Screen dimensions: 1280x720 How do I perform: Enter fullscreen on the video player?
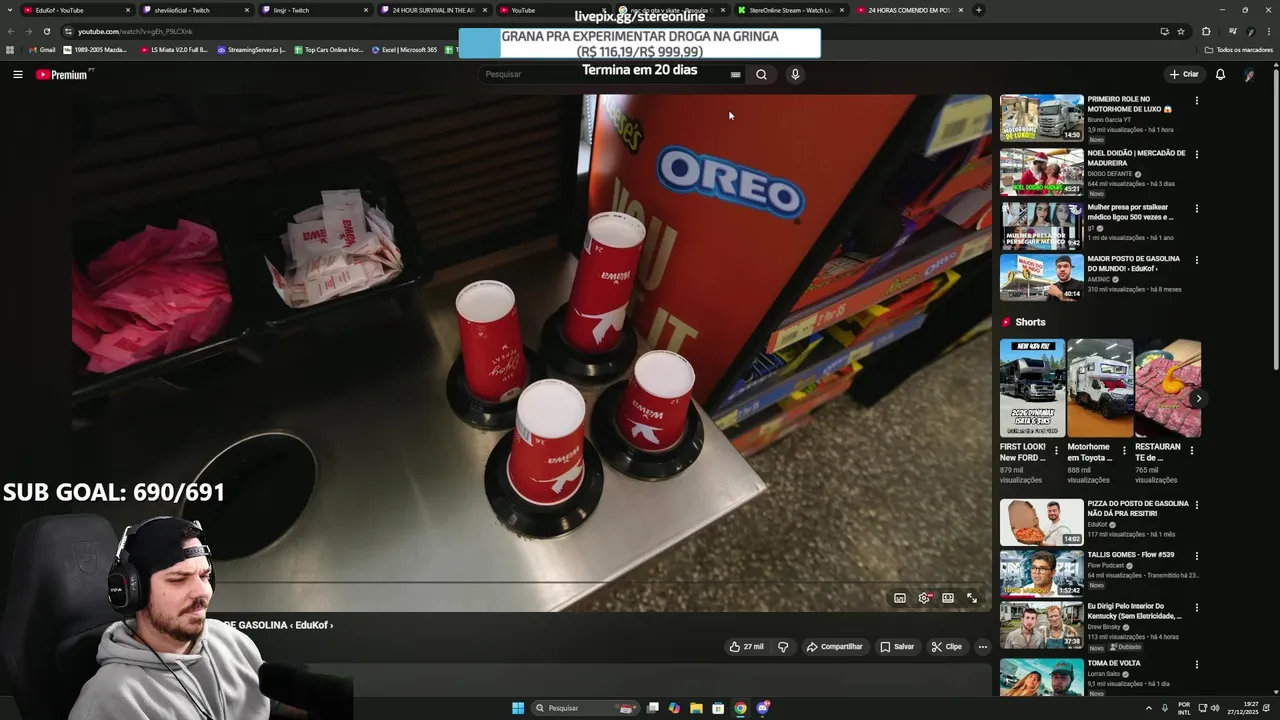(971, 598)
